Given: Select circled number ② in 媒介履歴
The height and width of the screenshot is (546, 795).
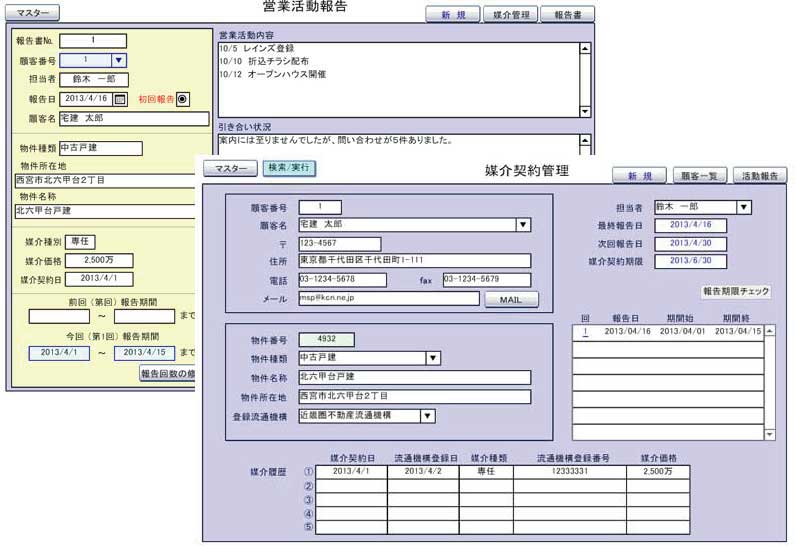Looking at the screenshot, I should click(308, 486).
